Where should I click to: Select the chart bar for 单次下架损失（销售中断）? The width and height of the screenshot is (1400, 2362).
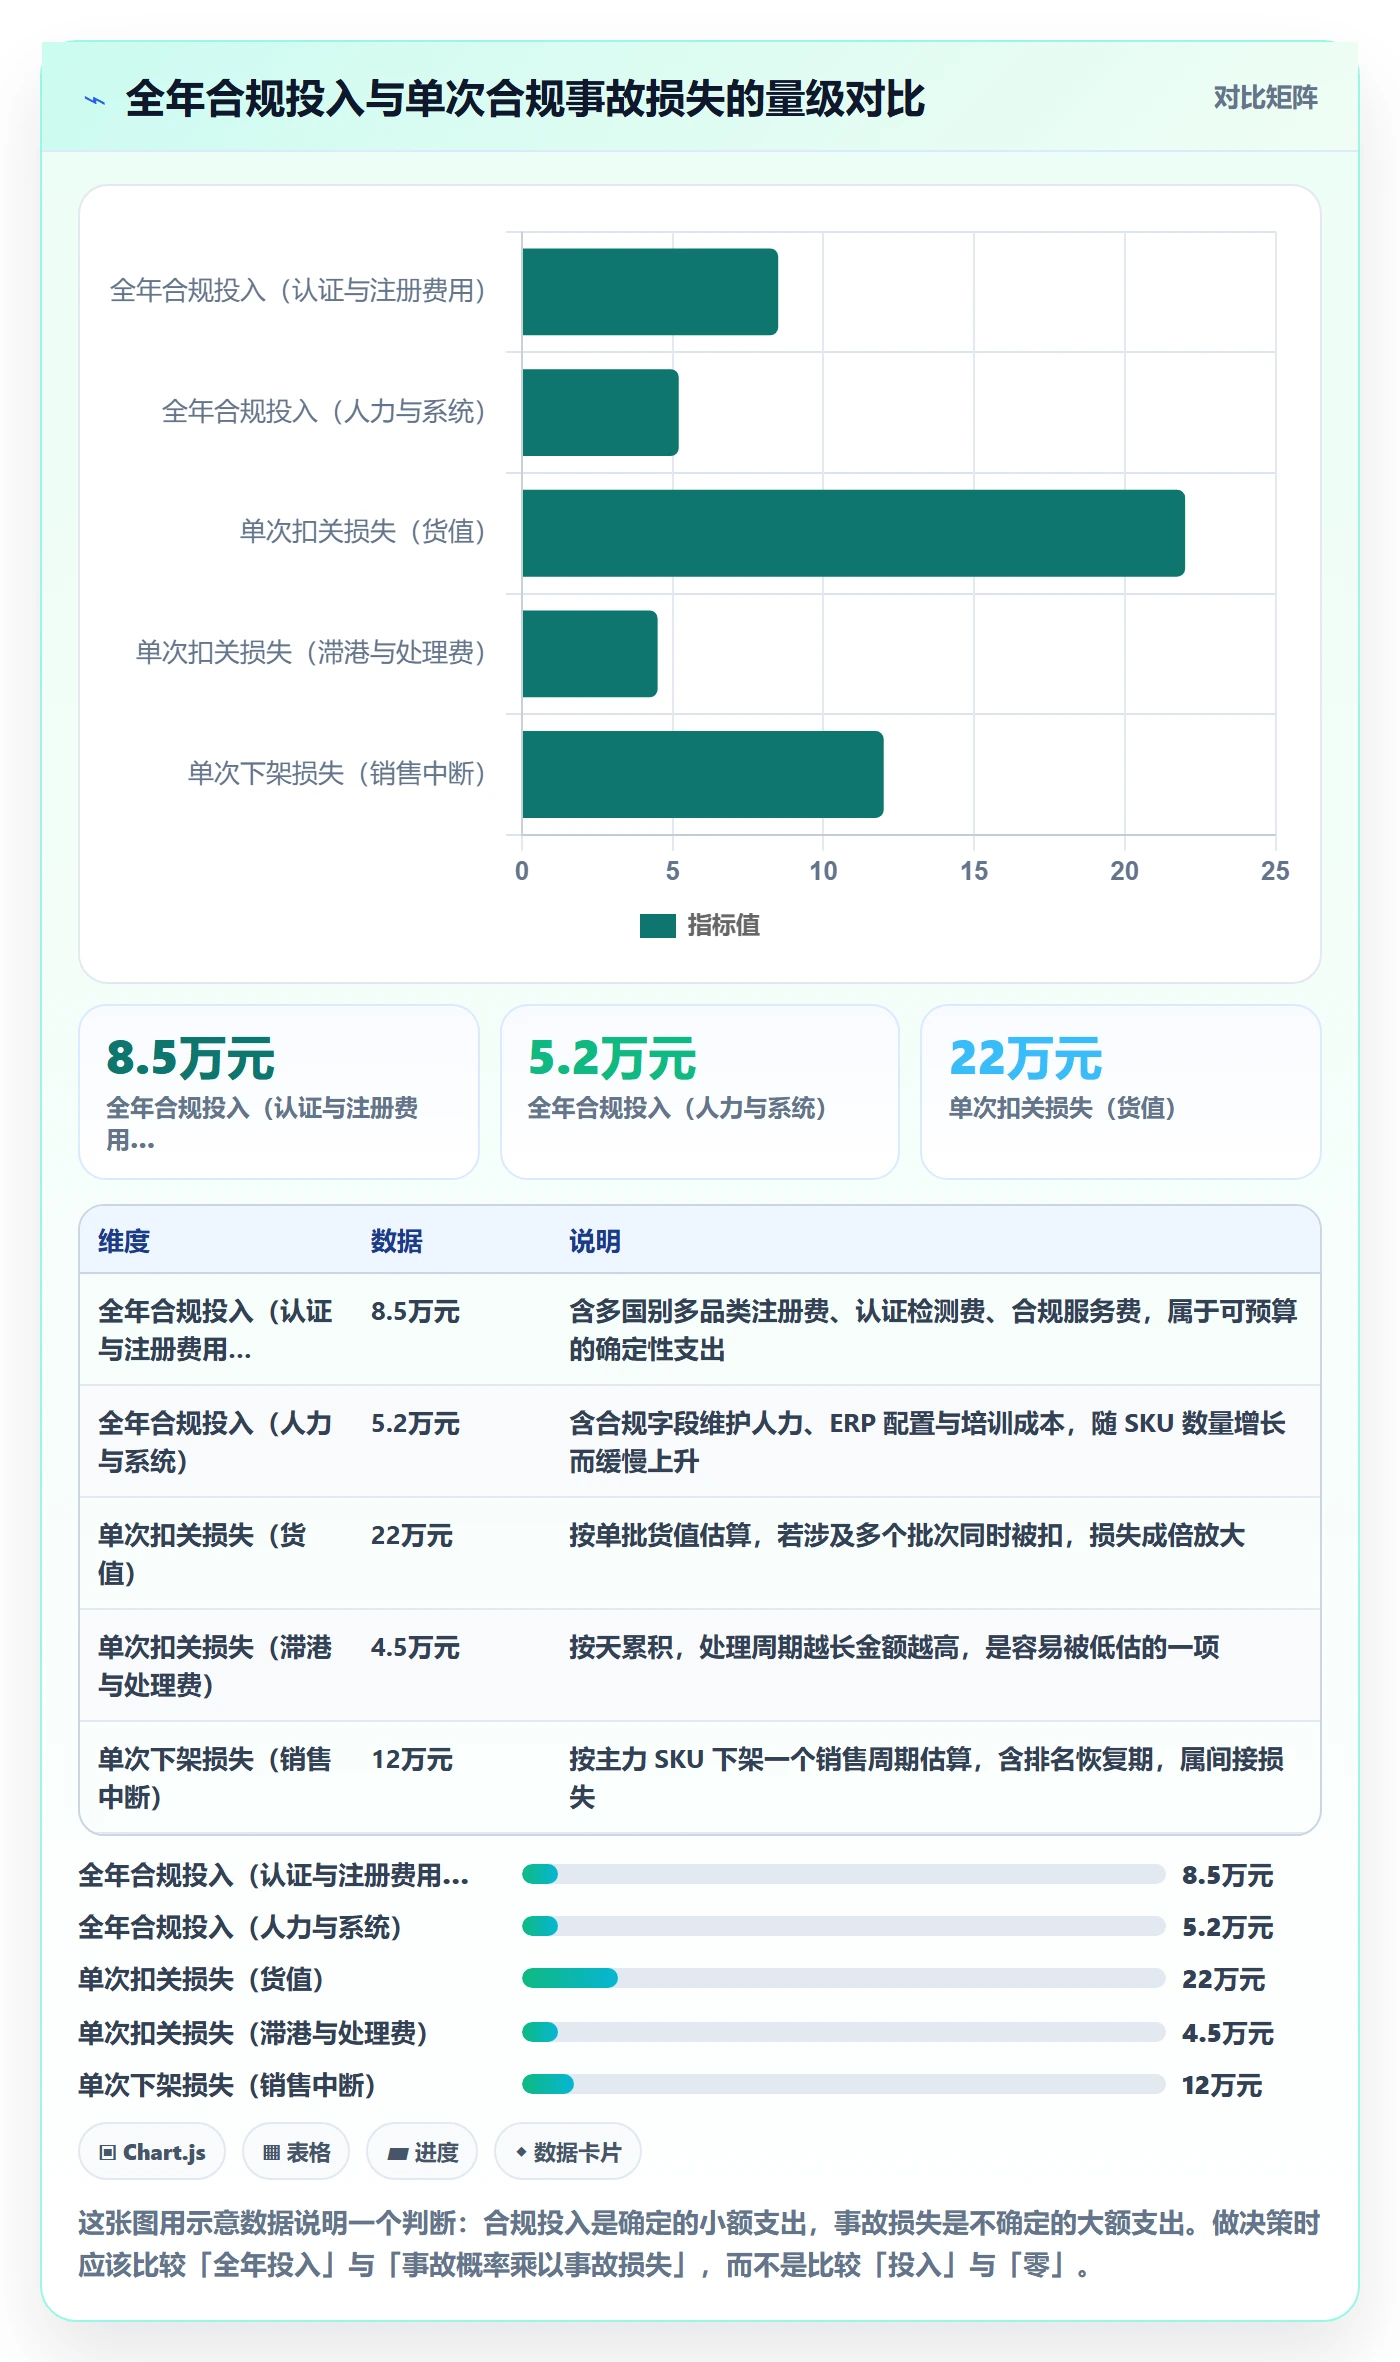702,774
